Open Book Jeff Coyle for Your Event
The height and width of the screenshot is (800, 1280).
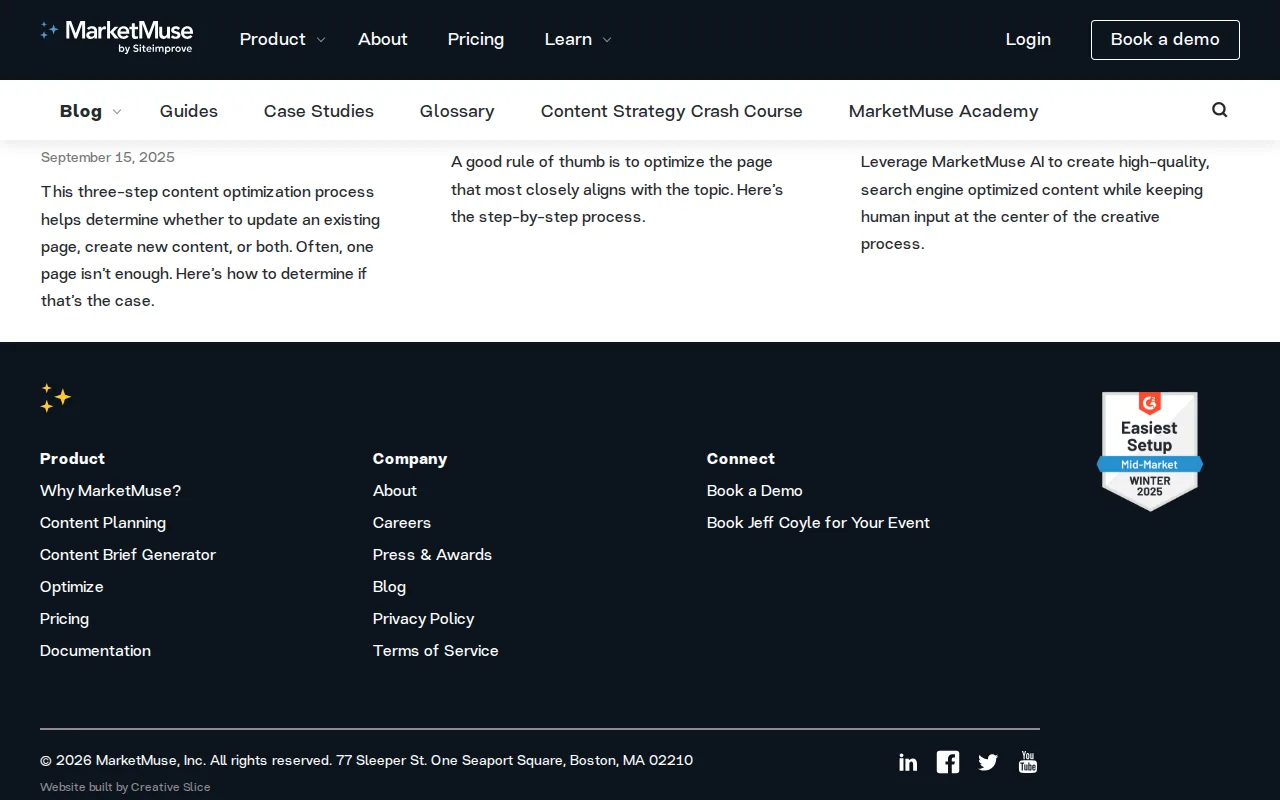(818, 522)
